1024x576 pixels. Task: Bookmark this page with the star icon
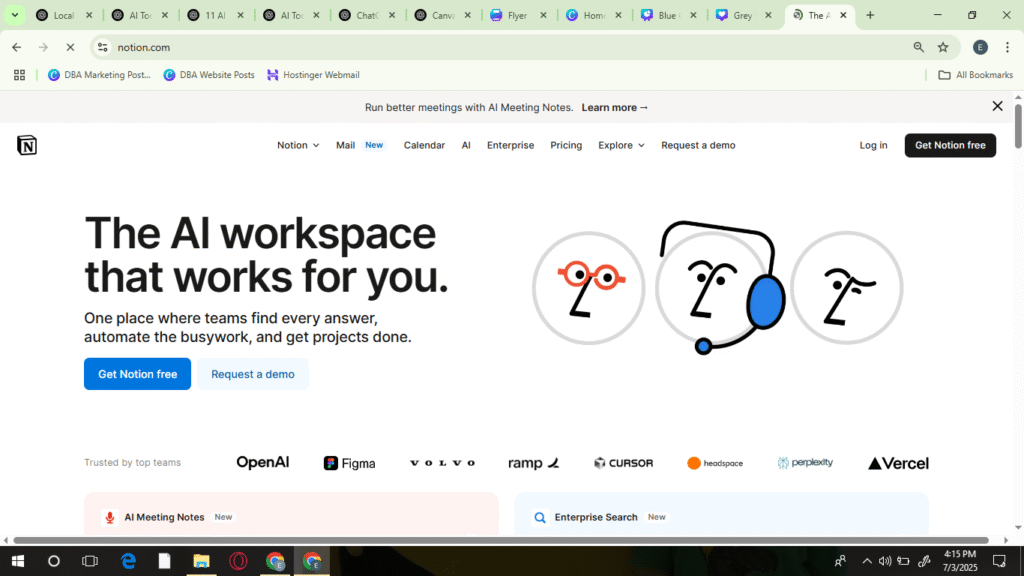943,47
